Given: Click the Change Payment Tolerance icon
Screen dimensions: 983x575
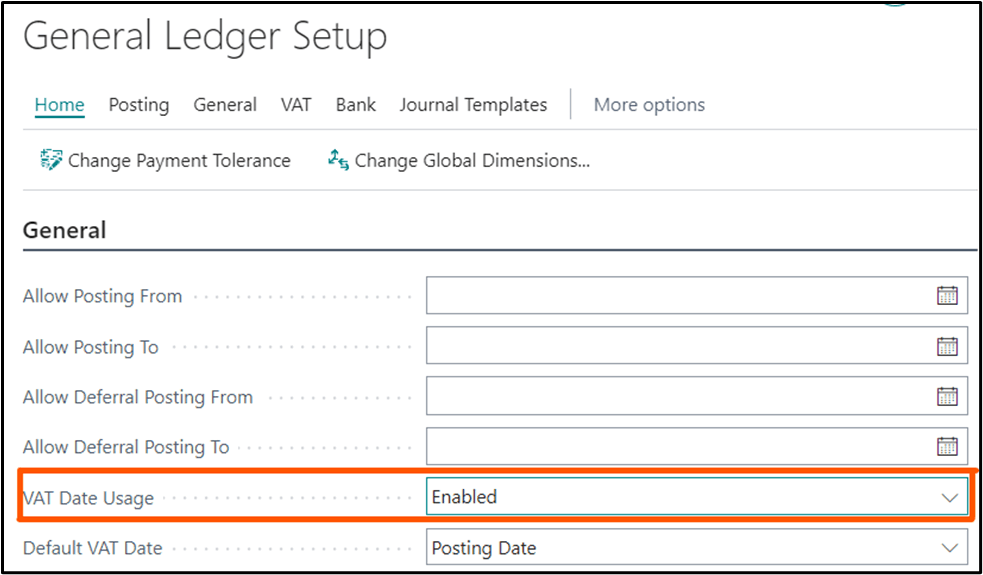Looking at the screenshot, I should 51,160.
